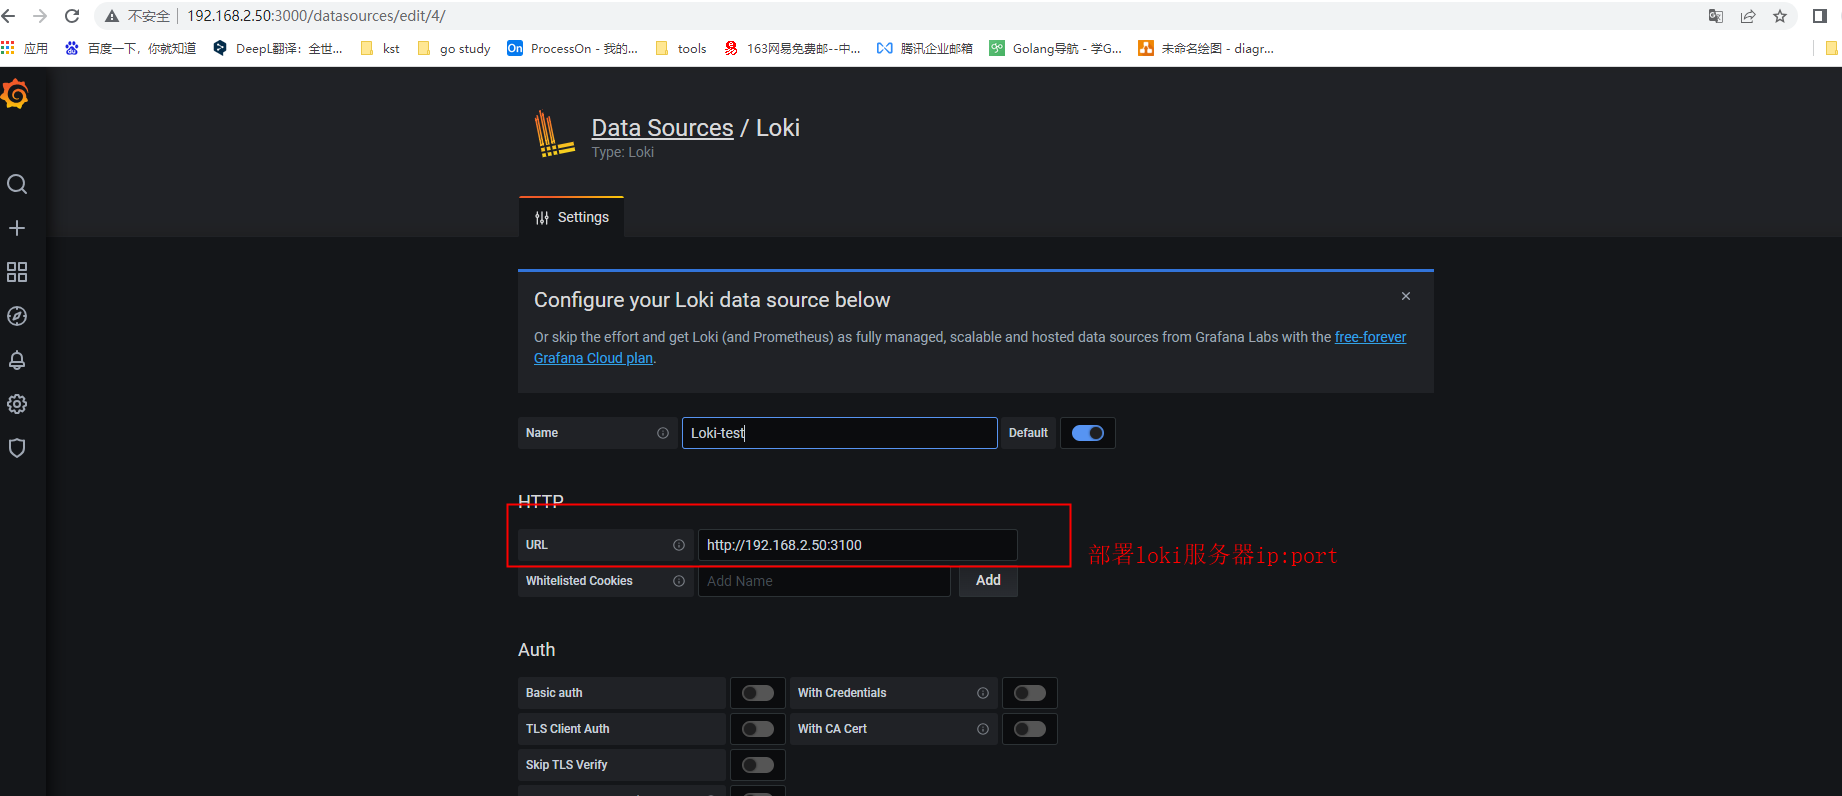Screen dimensions: 1842x796
Task: Open the 应用 apps shortcut in bookmarks bar
Action: pos(25,48)
